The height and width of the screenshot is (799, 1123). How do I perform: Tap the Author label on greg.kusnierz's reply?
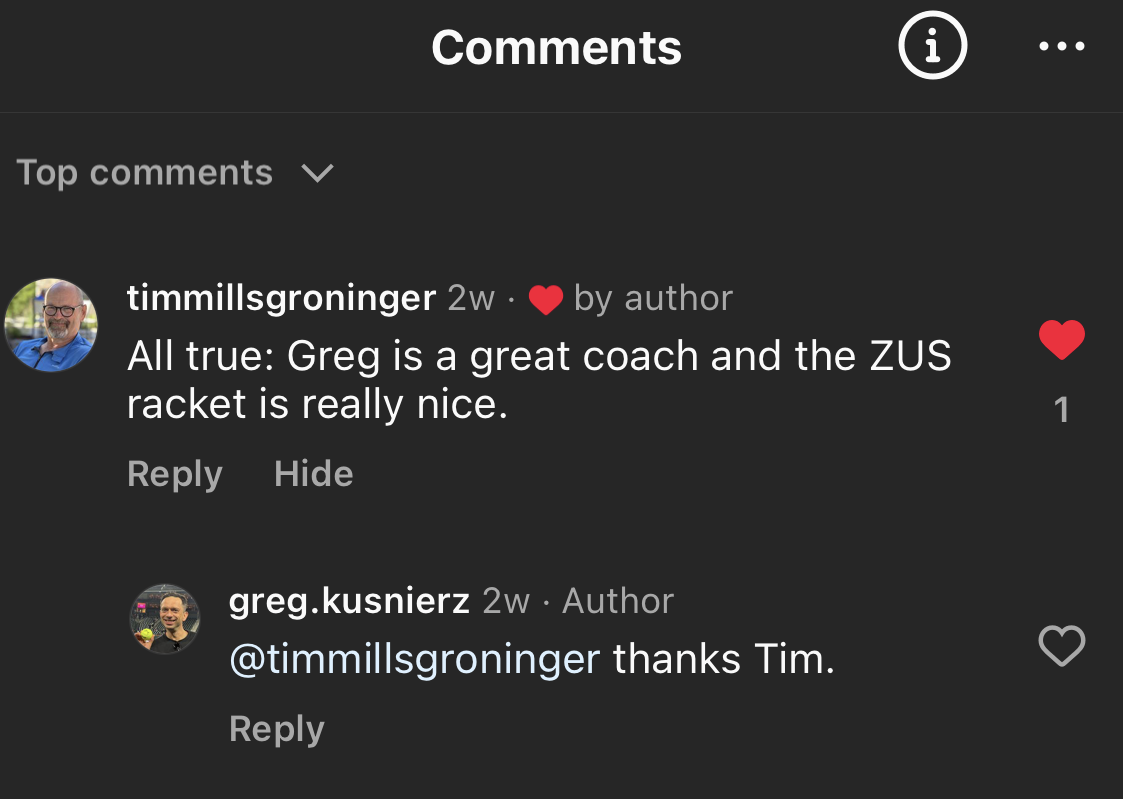coord(618,601)
